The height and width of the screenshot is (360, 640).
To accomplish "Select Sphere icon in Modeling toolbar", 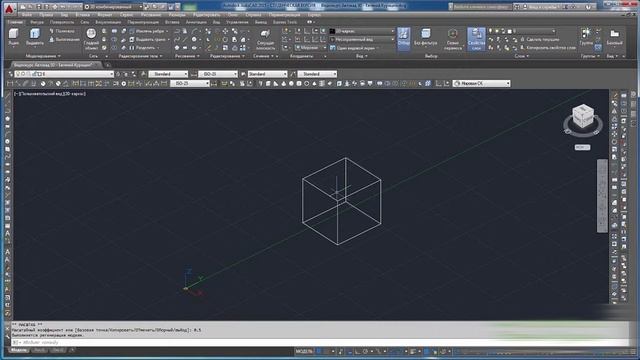I will tap(291, 83).
